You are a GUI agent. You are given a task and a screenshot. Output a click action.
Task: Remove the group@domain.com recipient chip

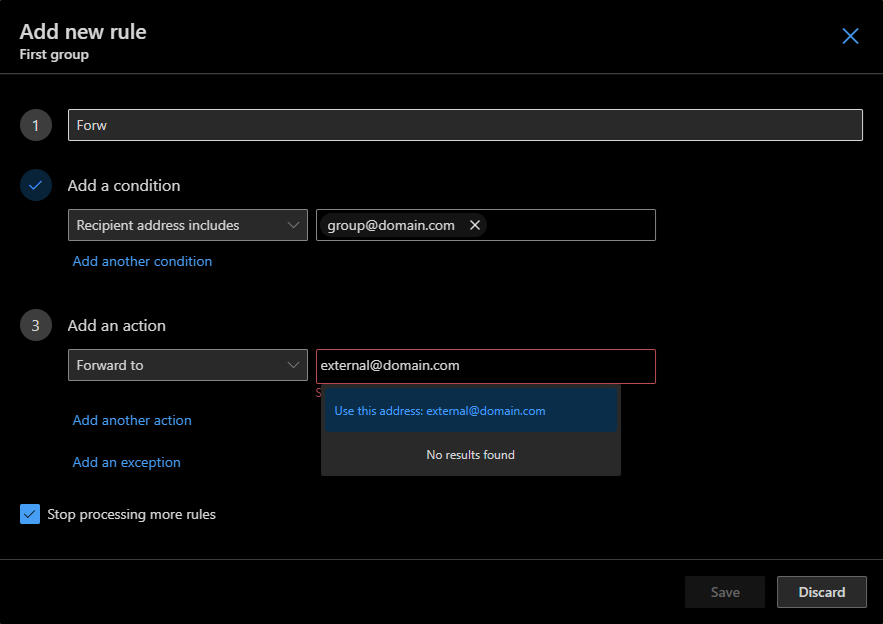[475, 225]
